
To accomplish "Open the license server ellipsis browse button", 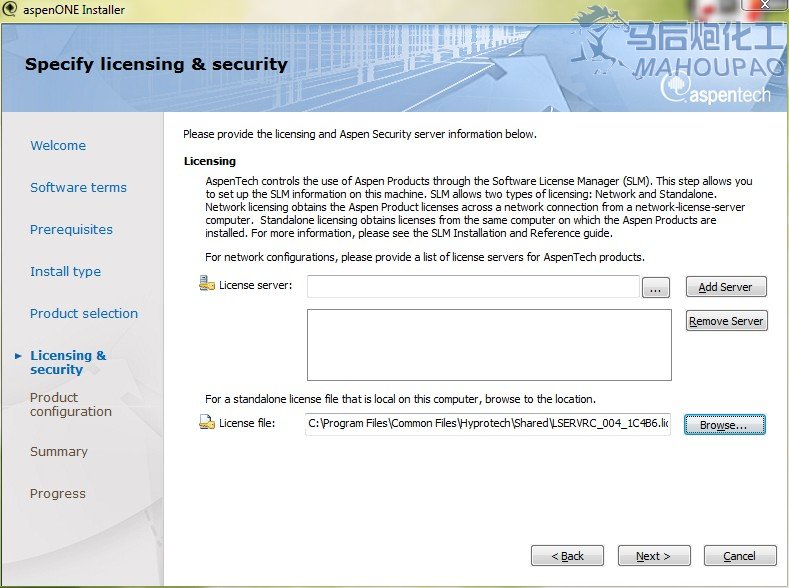I will (655, 287).
